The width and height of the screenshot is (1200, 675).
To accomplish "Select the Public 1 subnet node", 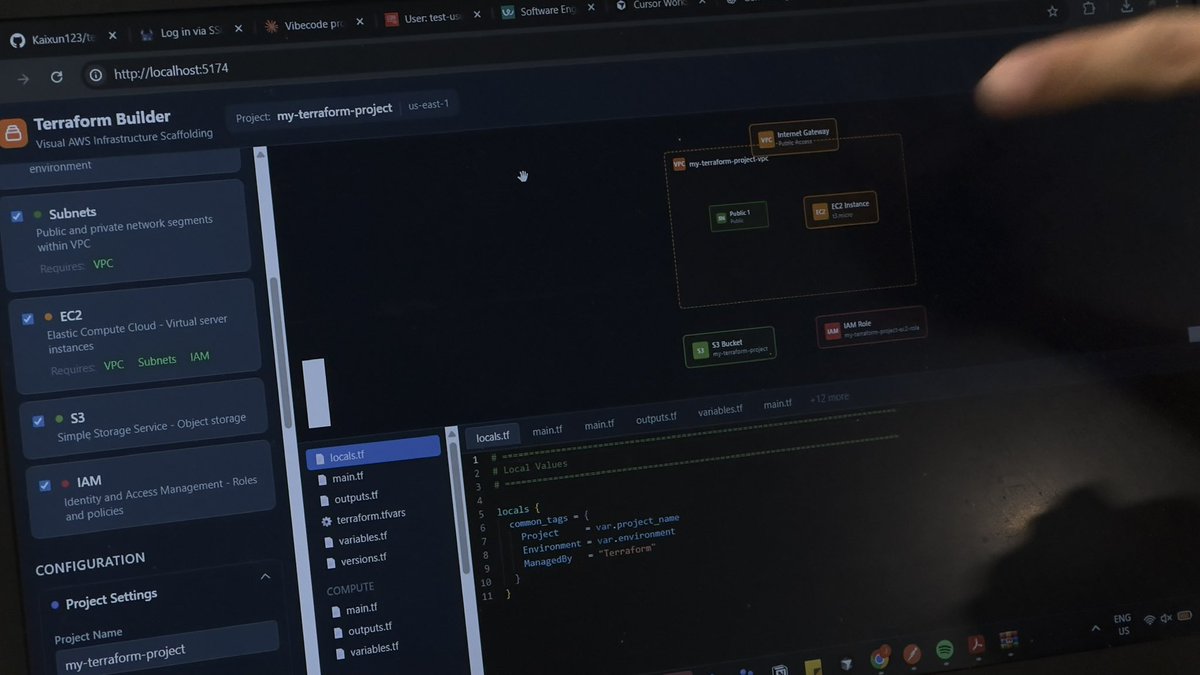I will click(739, 216).
